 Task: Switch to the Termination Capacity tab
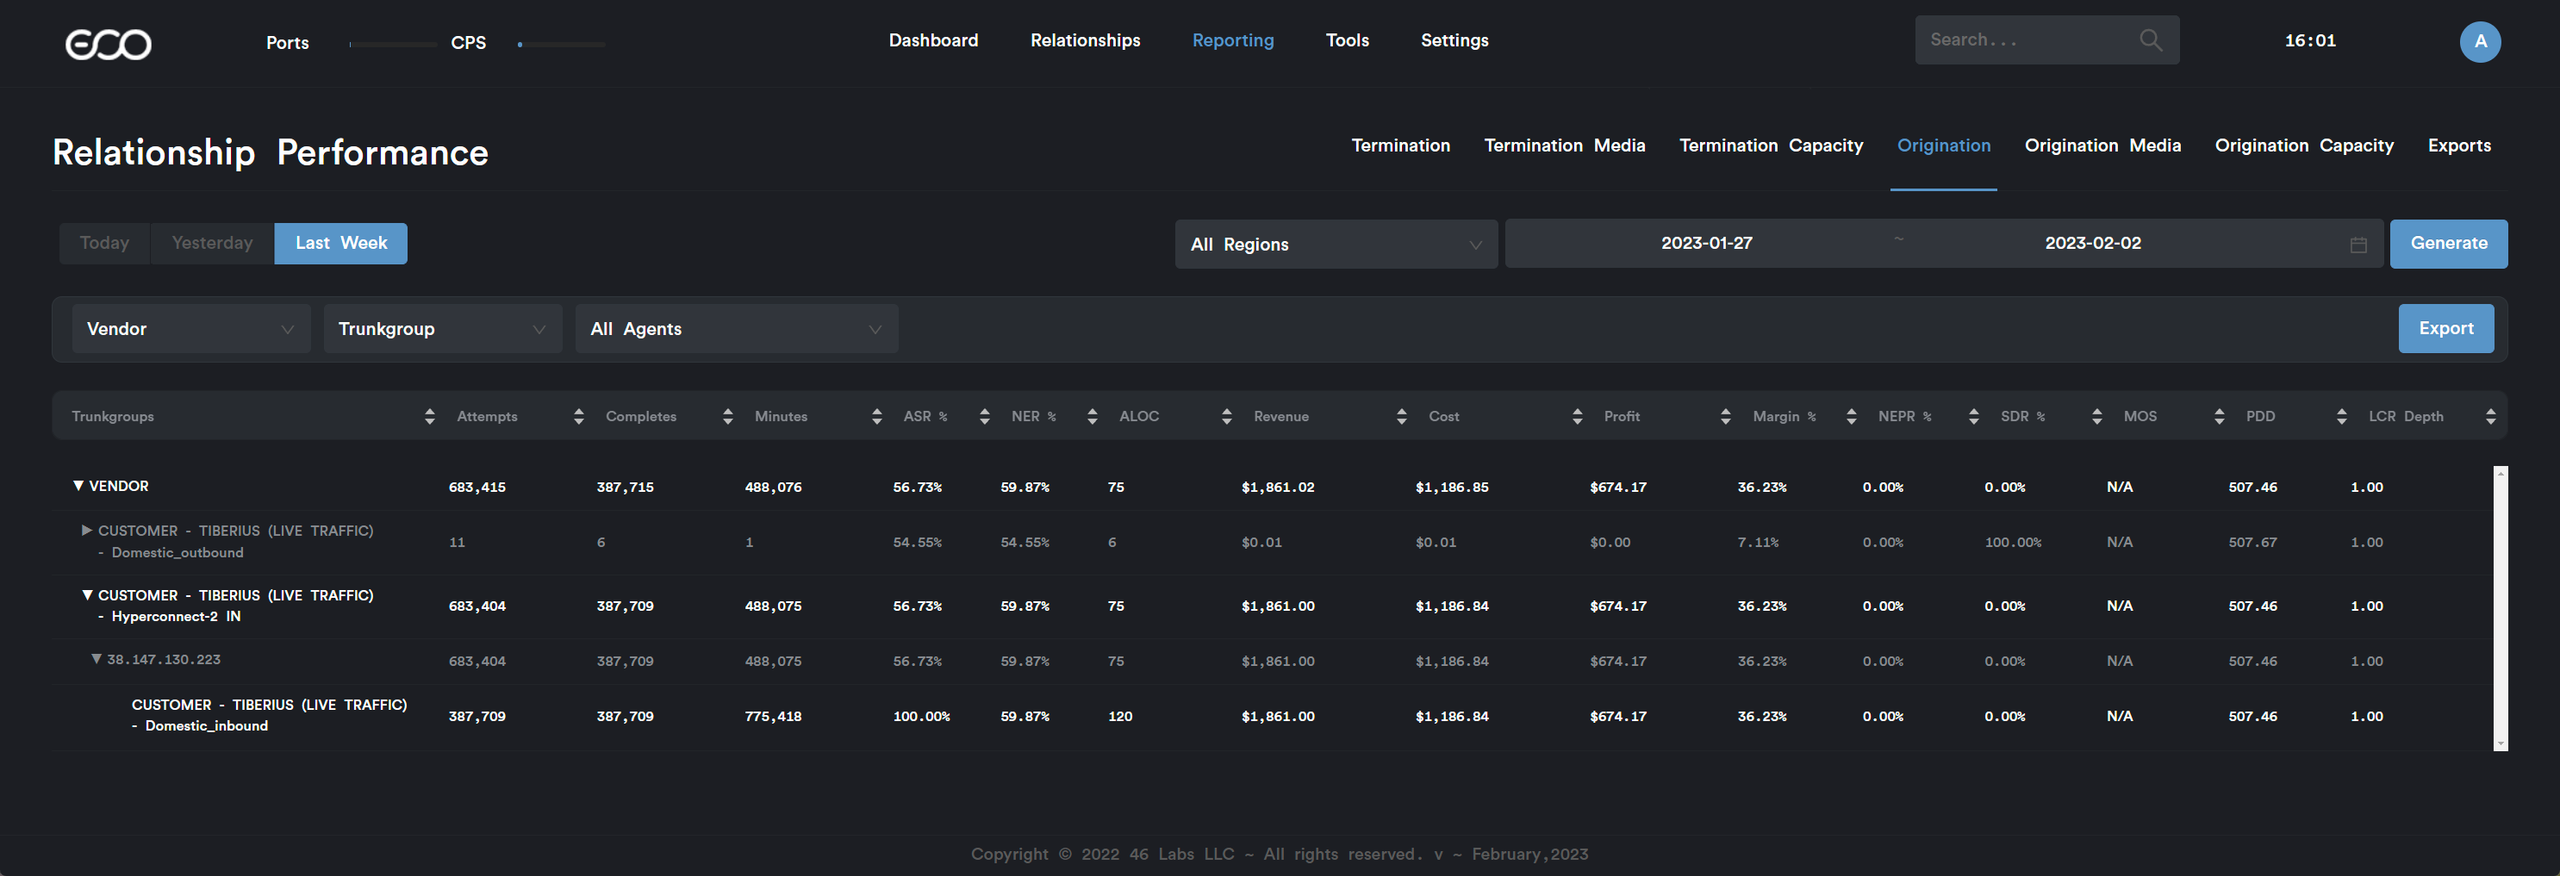click(x=1771, y=145)
